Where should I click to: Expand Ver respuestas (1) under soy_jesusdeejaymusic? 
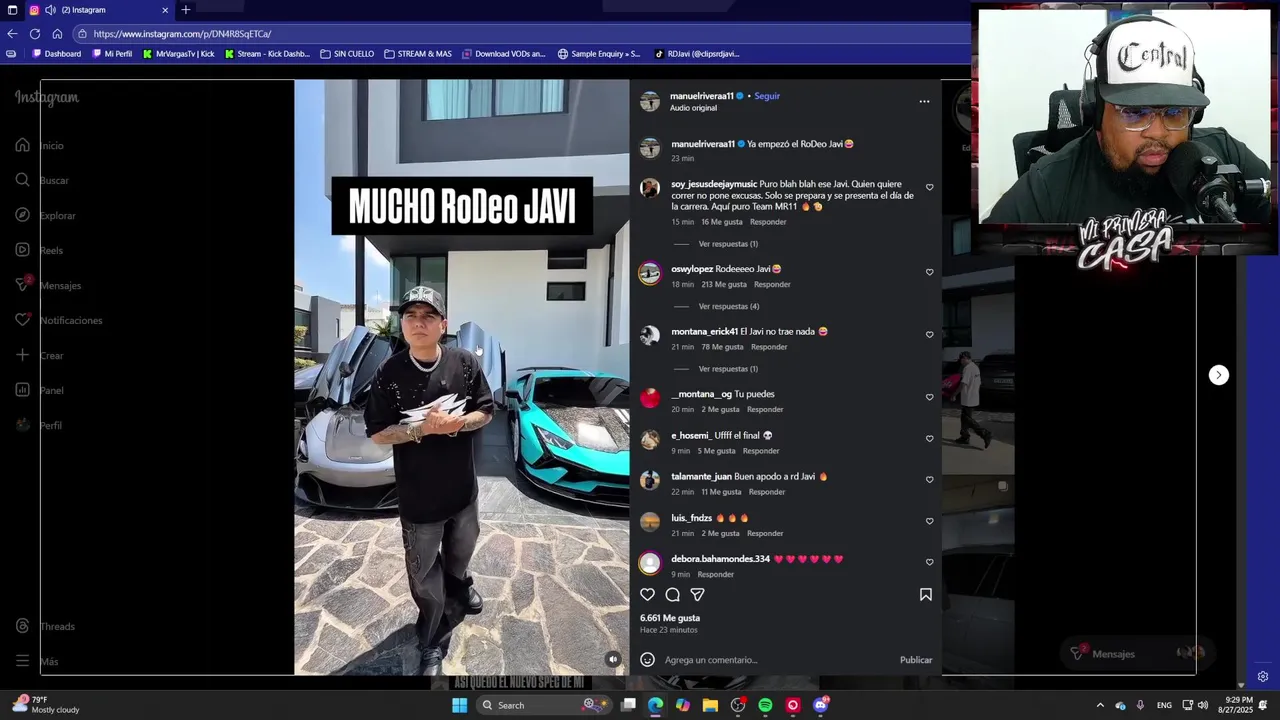pos(728,244)
